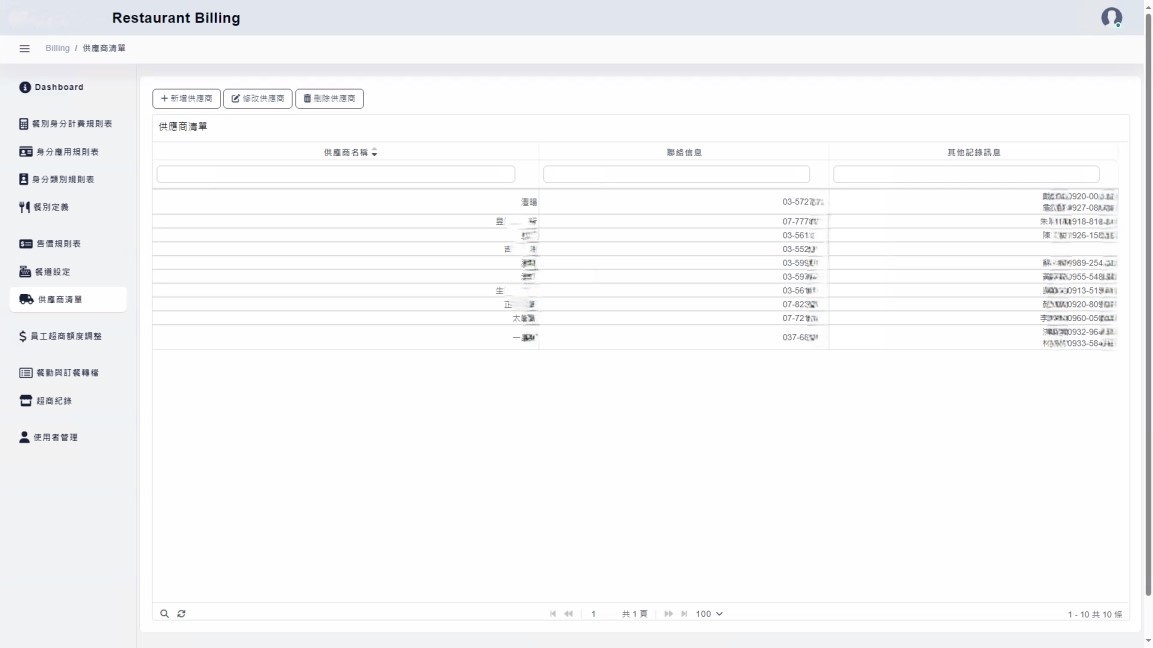The width and height of the screenshot is (1153, 648).
Task: Click the search icon in table footer
Action: pyautogui.click(x=165, y=613)
